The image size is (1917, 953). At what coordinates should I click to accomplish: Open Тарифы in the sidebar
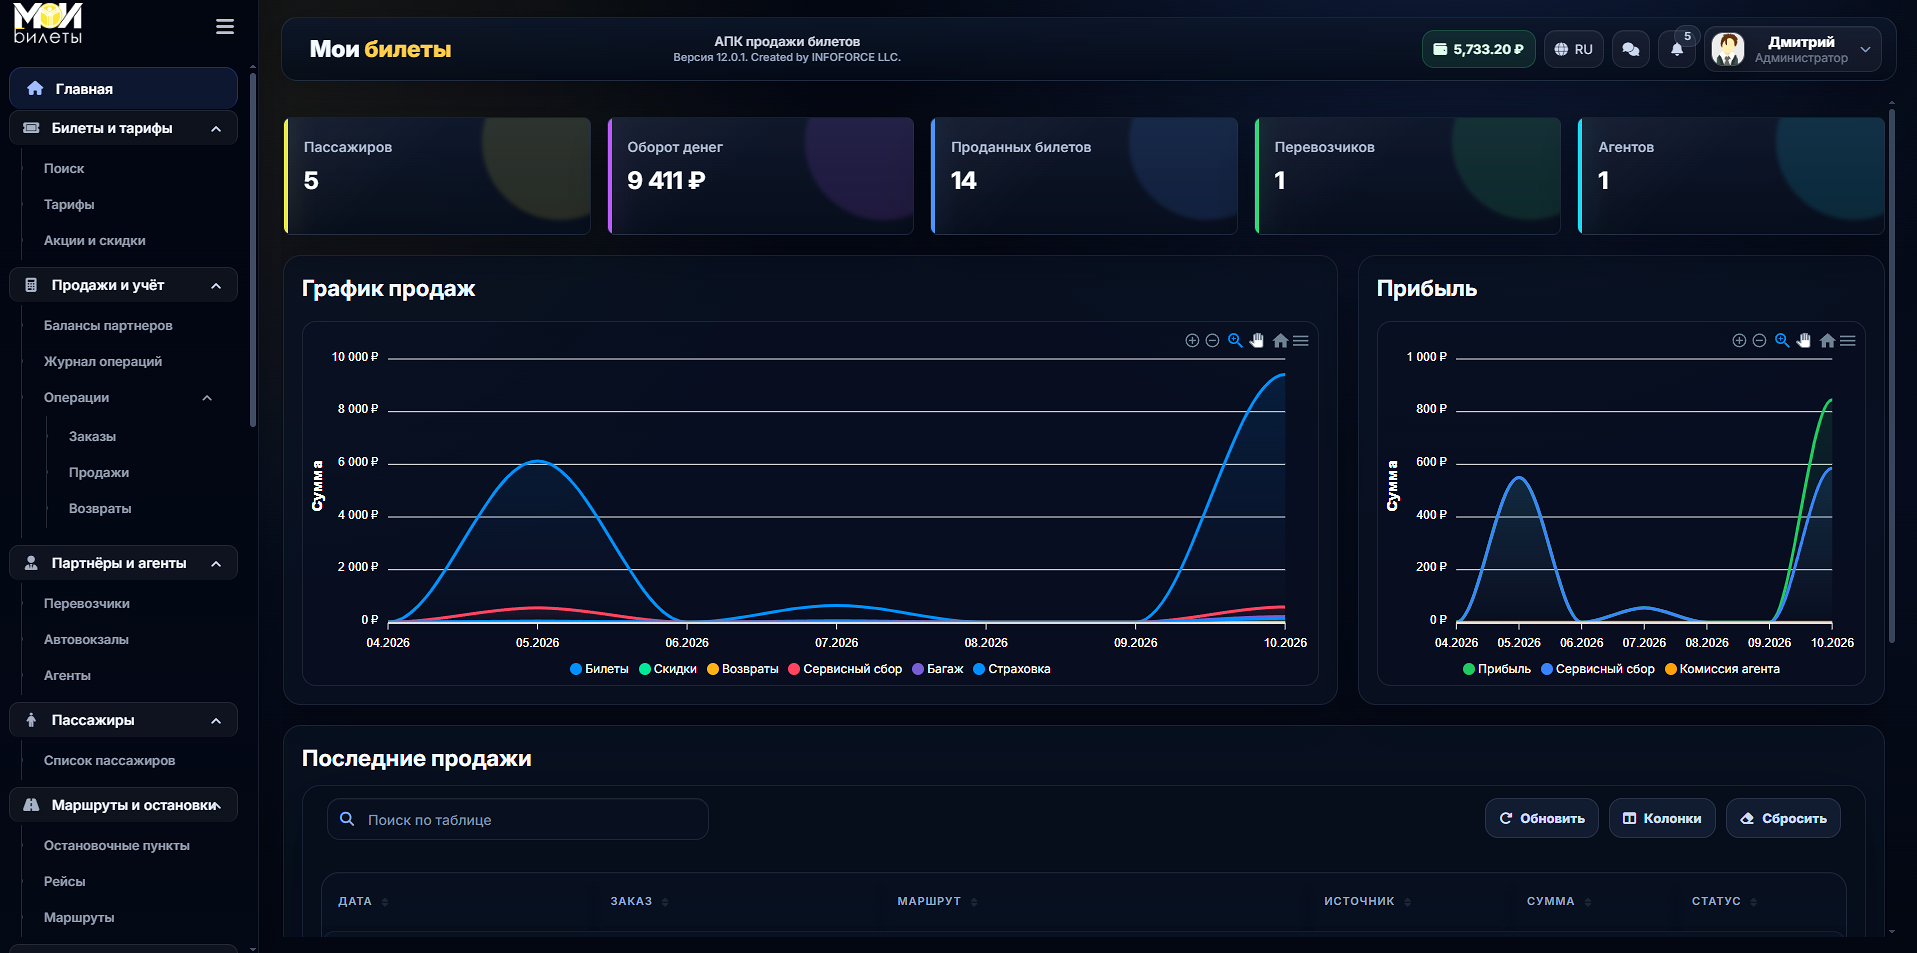(69, 204)
